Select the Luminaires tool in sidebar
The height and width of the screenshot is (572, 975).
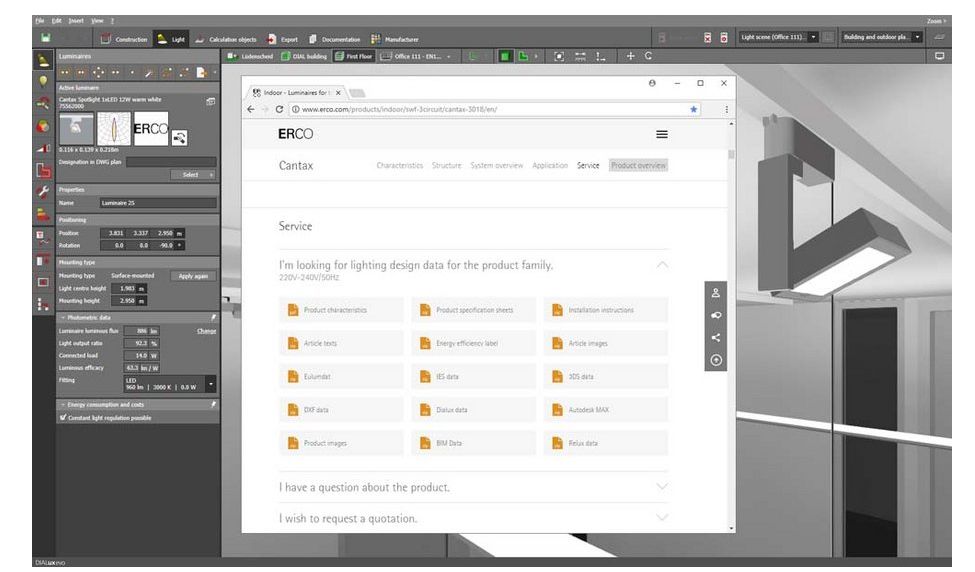[43, 60]
